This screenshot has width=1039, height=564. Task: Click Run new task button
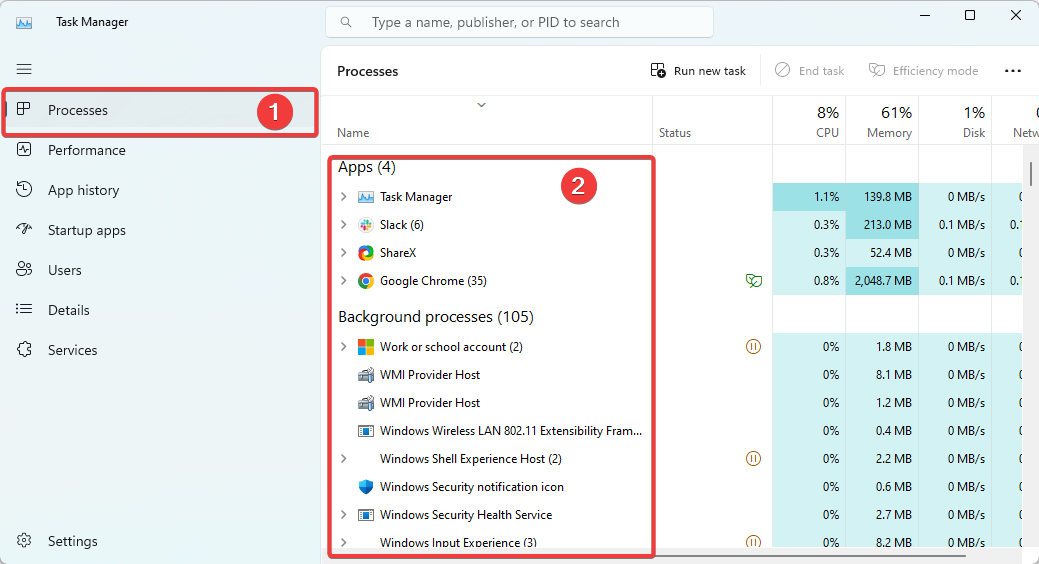coord(698,71)
